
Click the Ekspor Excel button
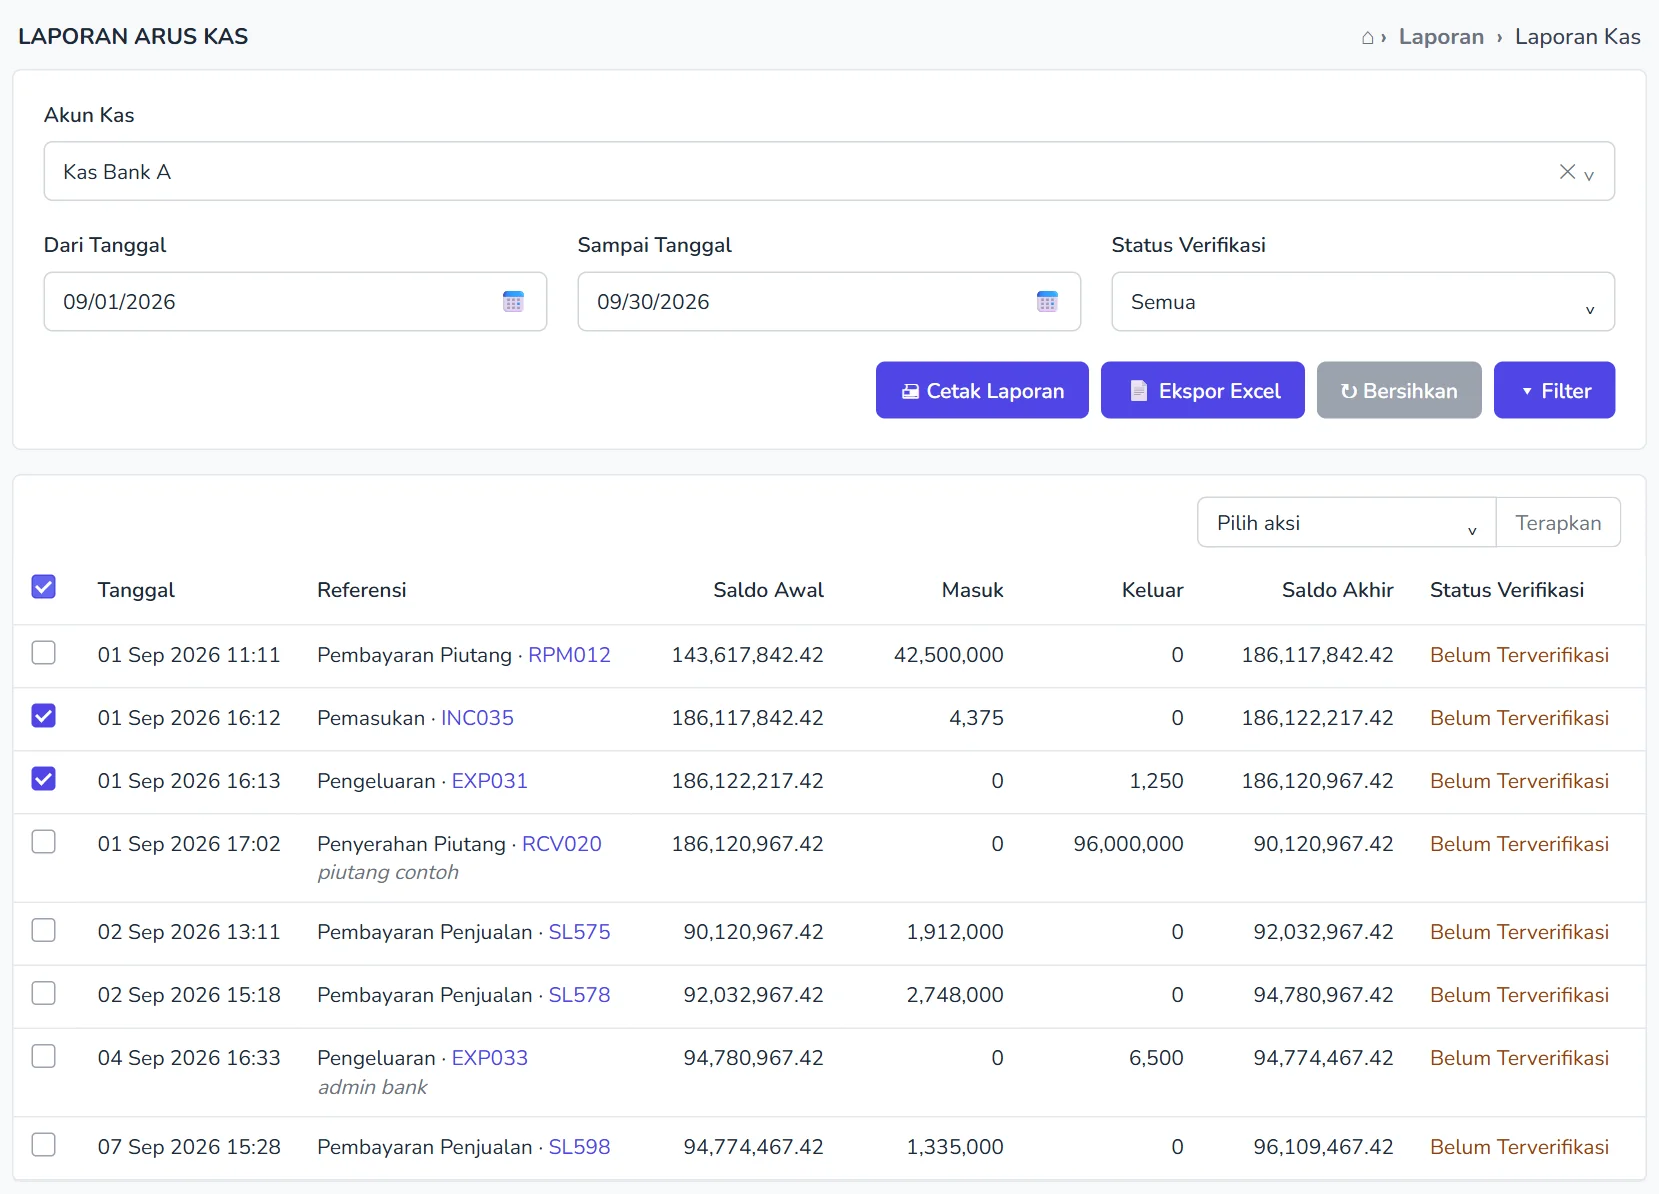1203,390
